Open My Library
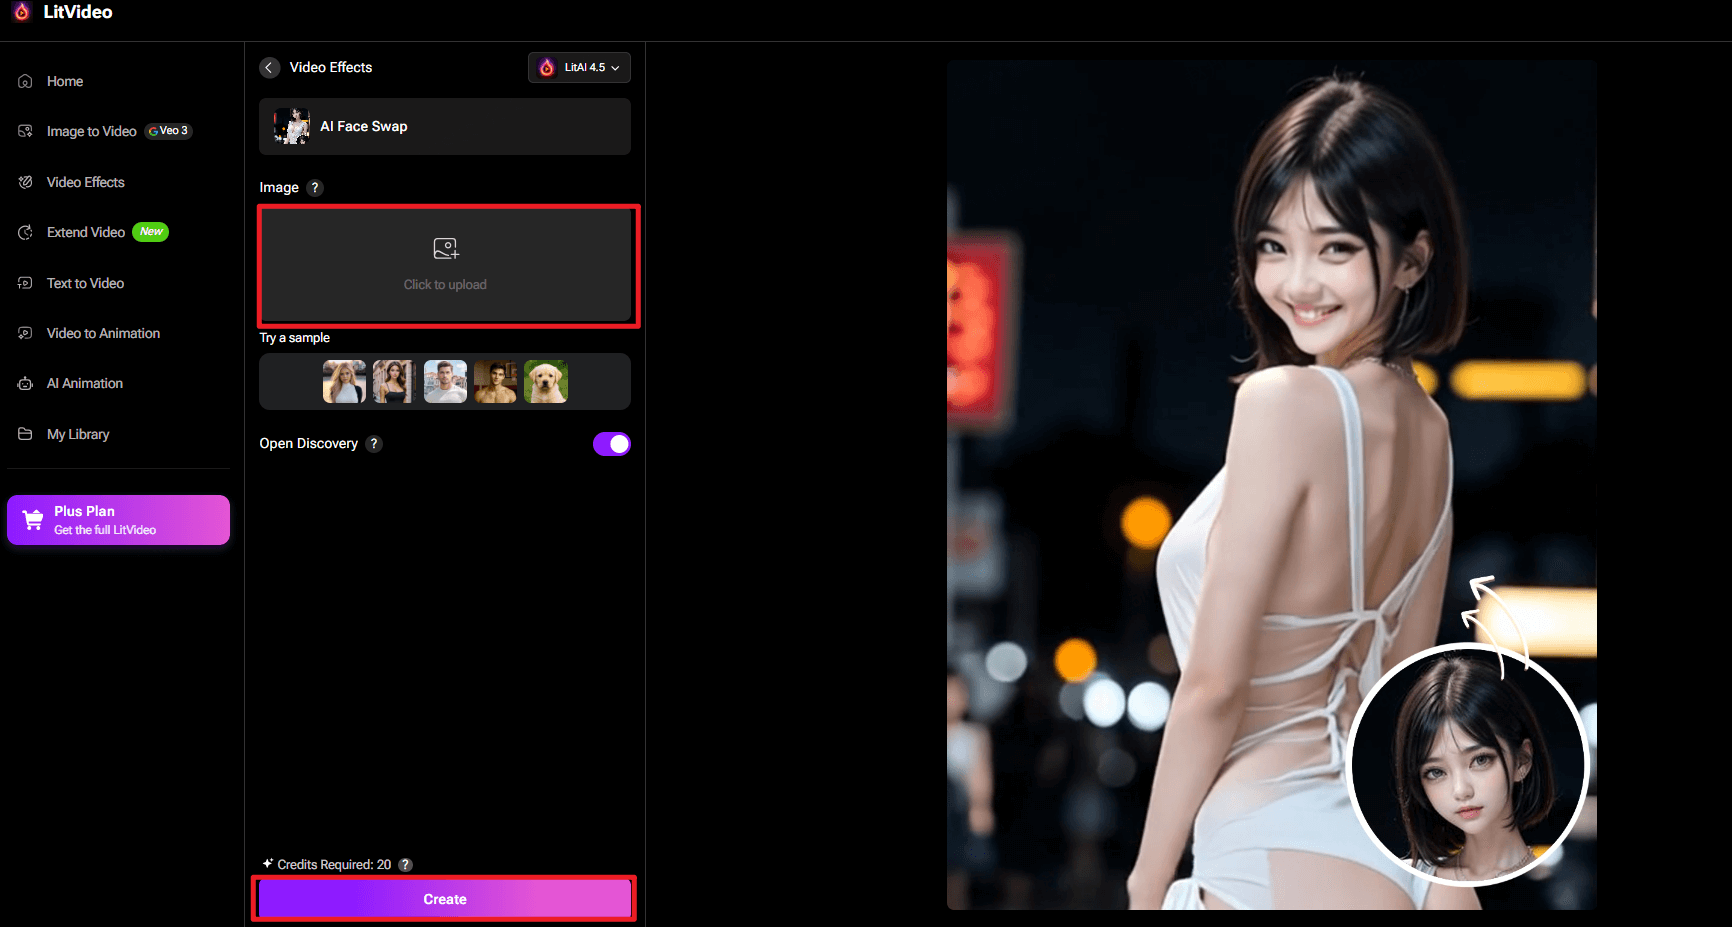Viewport: 1732px width, 927px height. point(78,434)
